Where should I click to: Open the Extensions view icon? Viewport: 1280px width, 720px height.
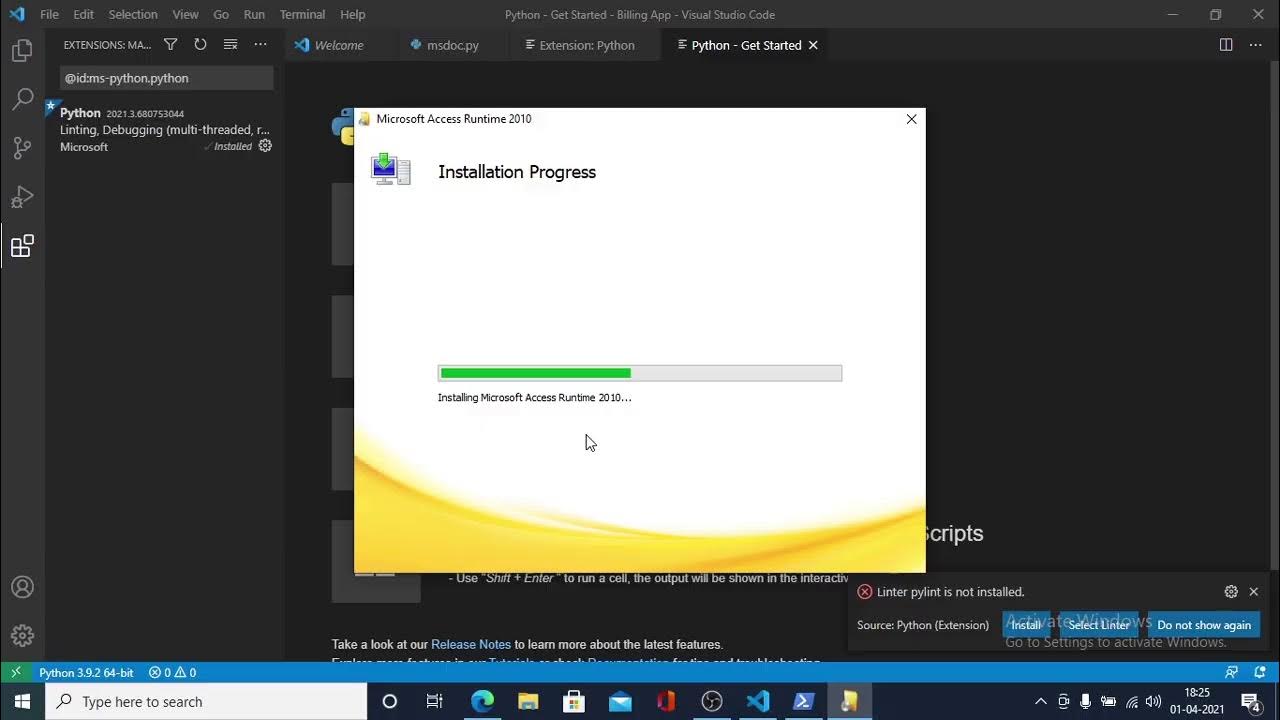coord(22,245)
